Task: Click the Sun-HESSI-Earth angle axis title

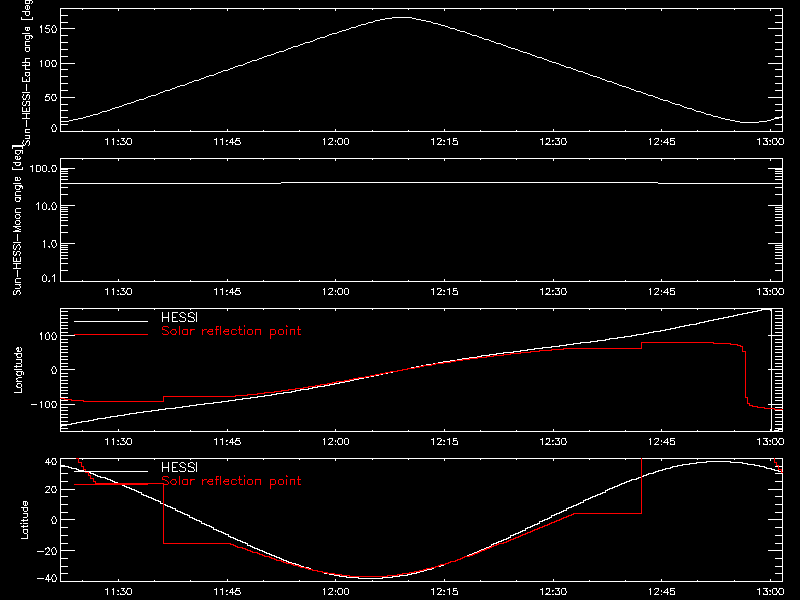Action: coord(28,73)
